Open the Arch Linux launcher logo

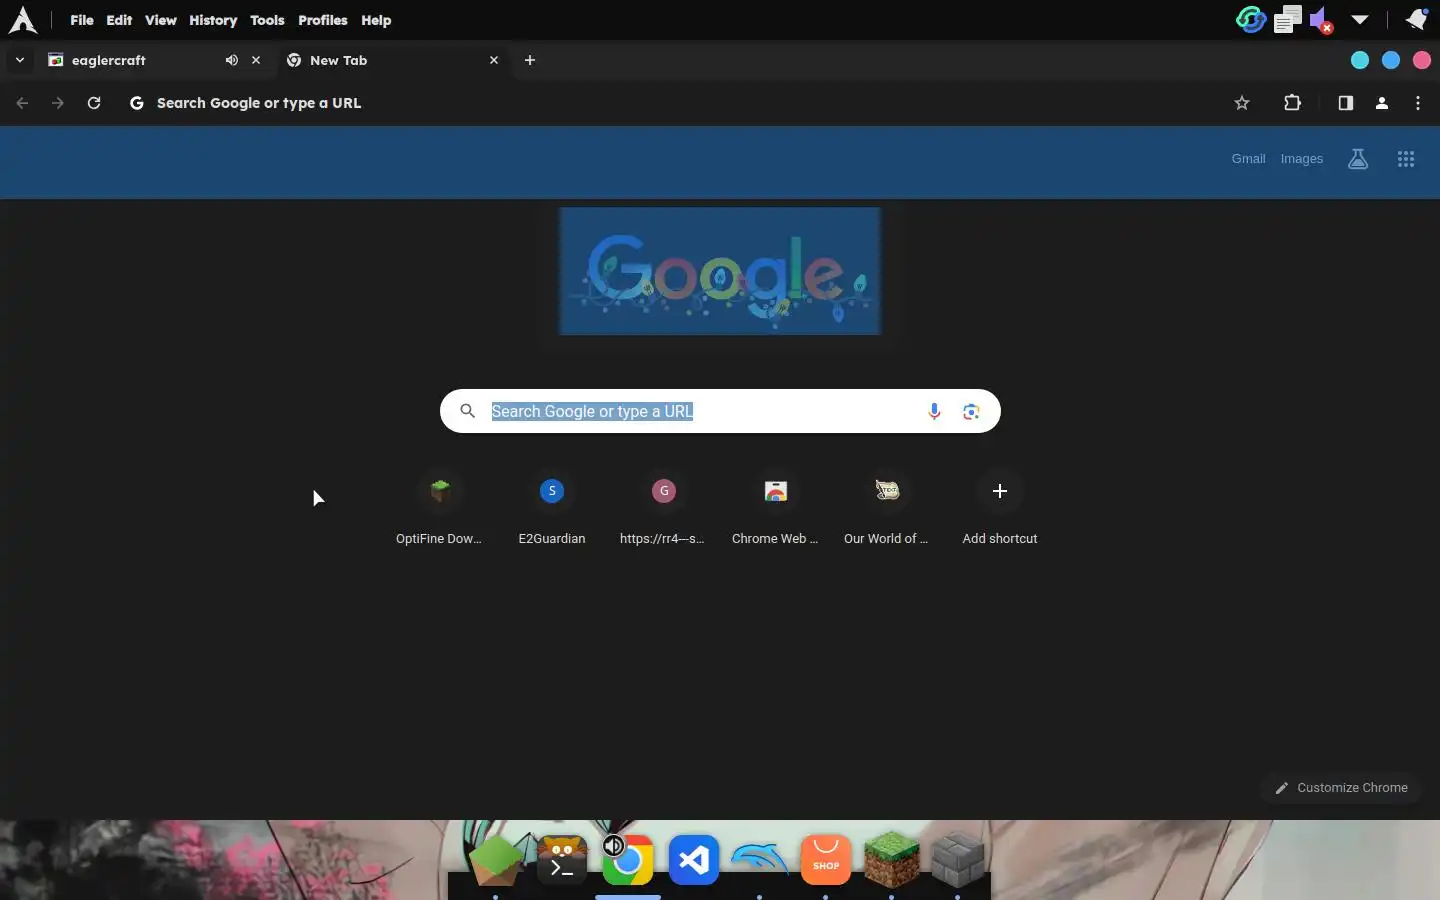[22, 20]
